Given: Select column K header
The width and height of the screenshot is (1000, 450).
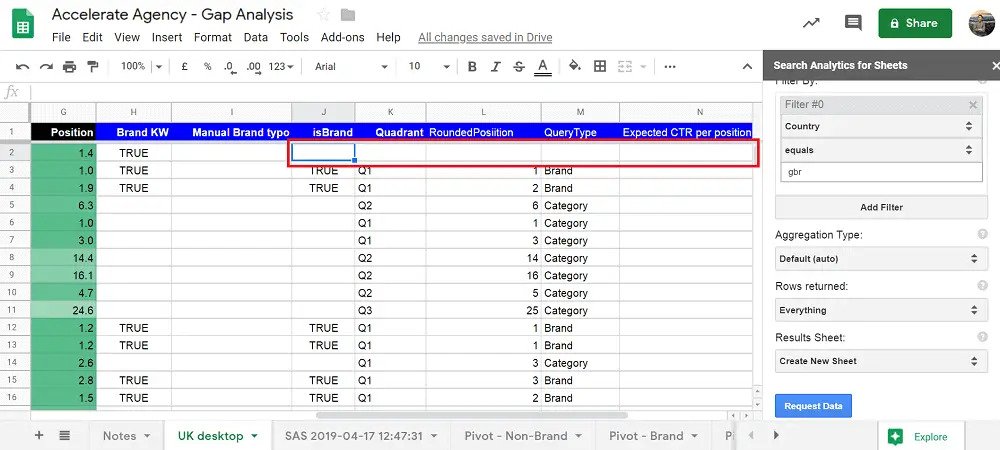Looking at the screenshot, I should [x=390, y=112].
